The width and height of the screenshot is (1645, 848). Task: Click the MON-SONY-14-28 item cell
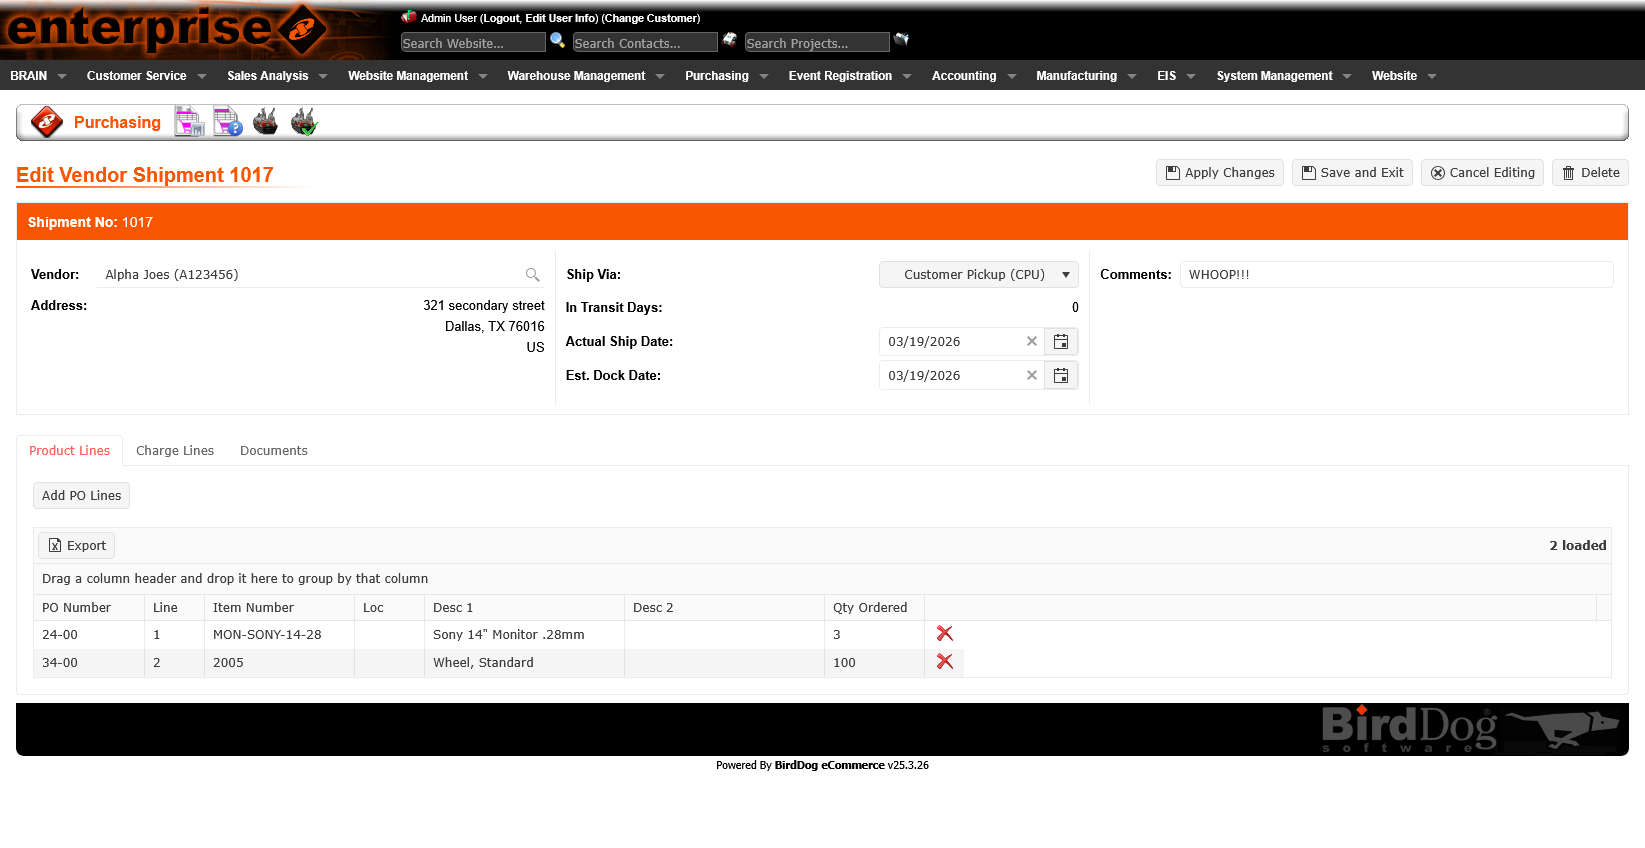(279, 635)
